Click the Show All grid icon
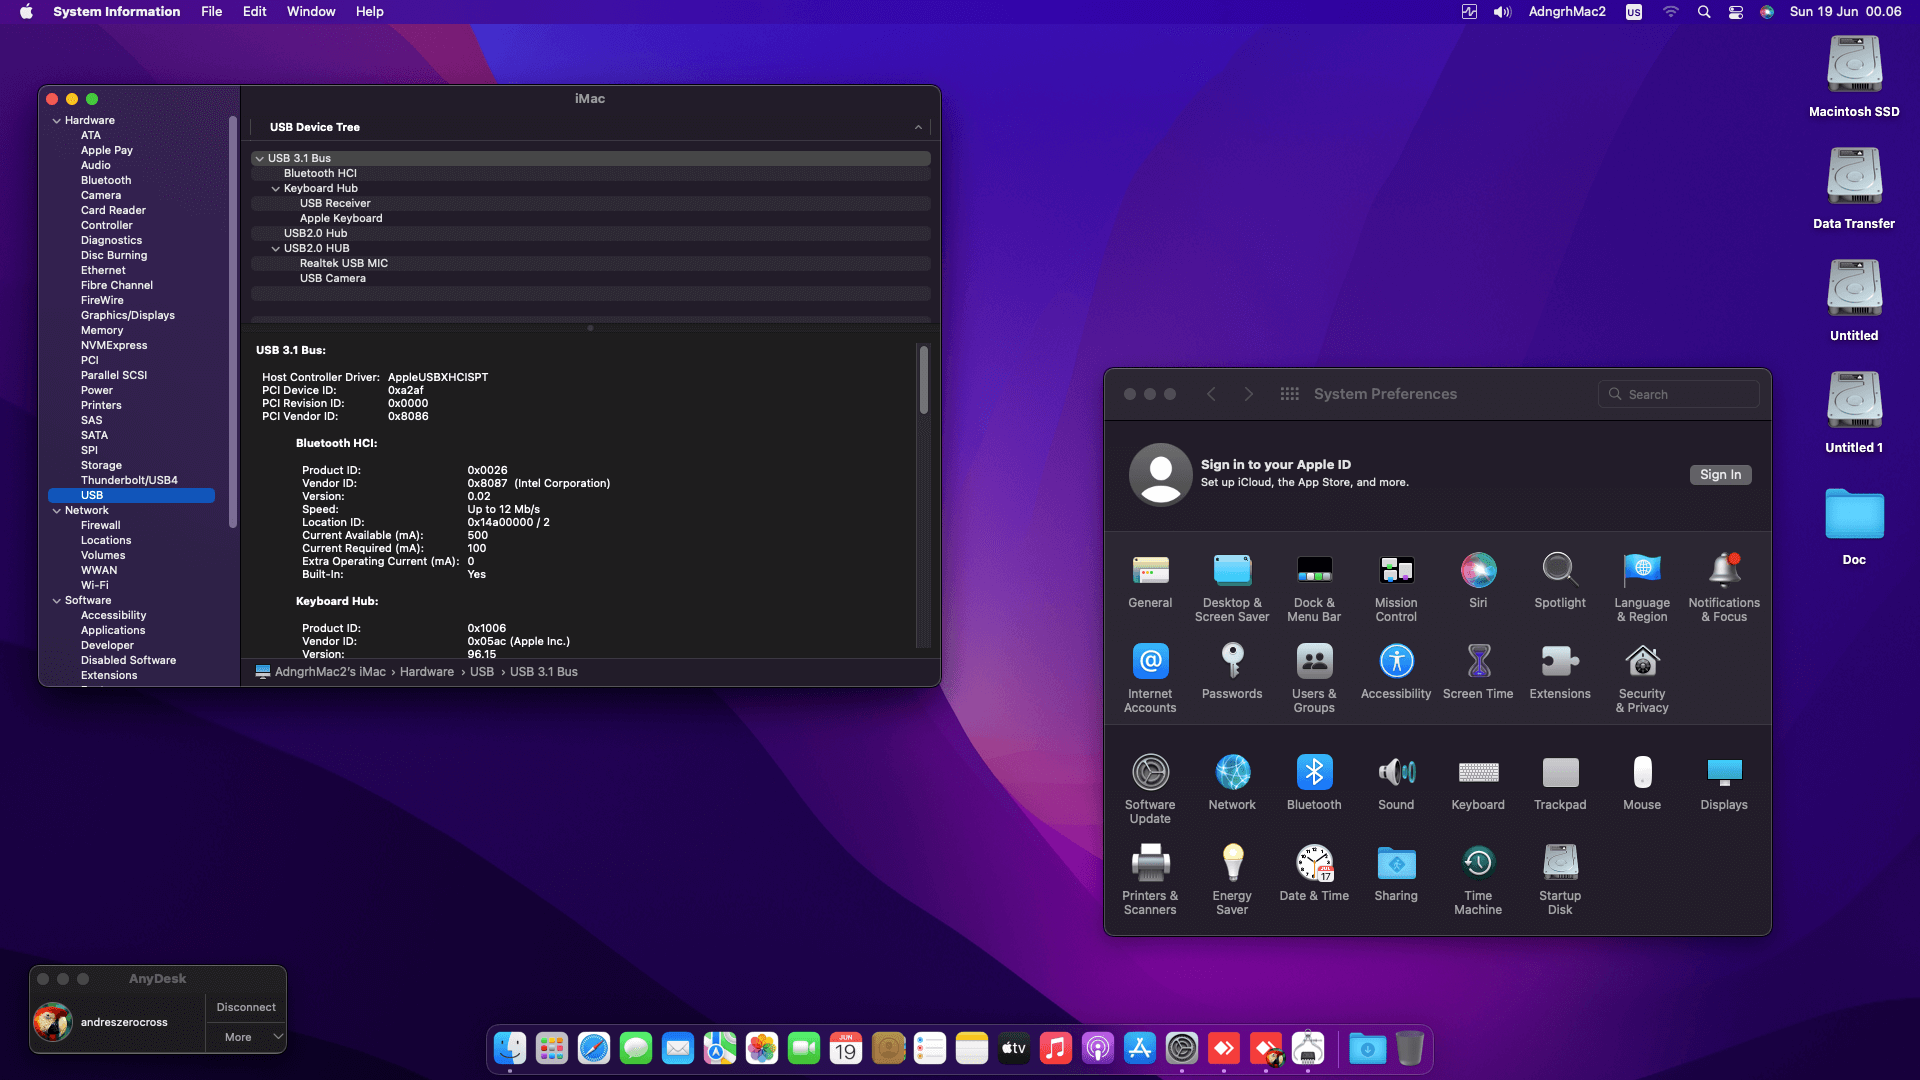1920x1080 pixels. [x=1290, y=394]
